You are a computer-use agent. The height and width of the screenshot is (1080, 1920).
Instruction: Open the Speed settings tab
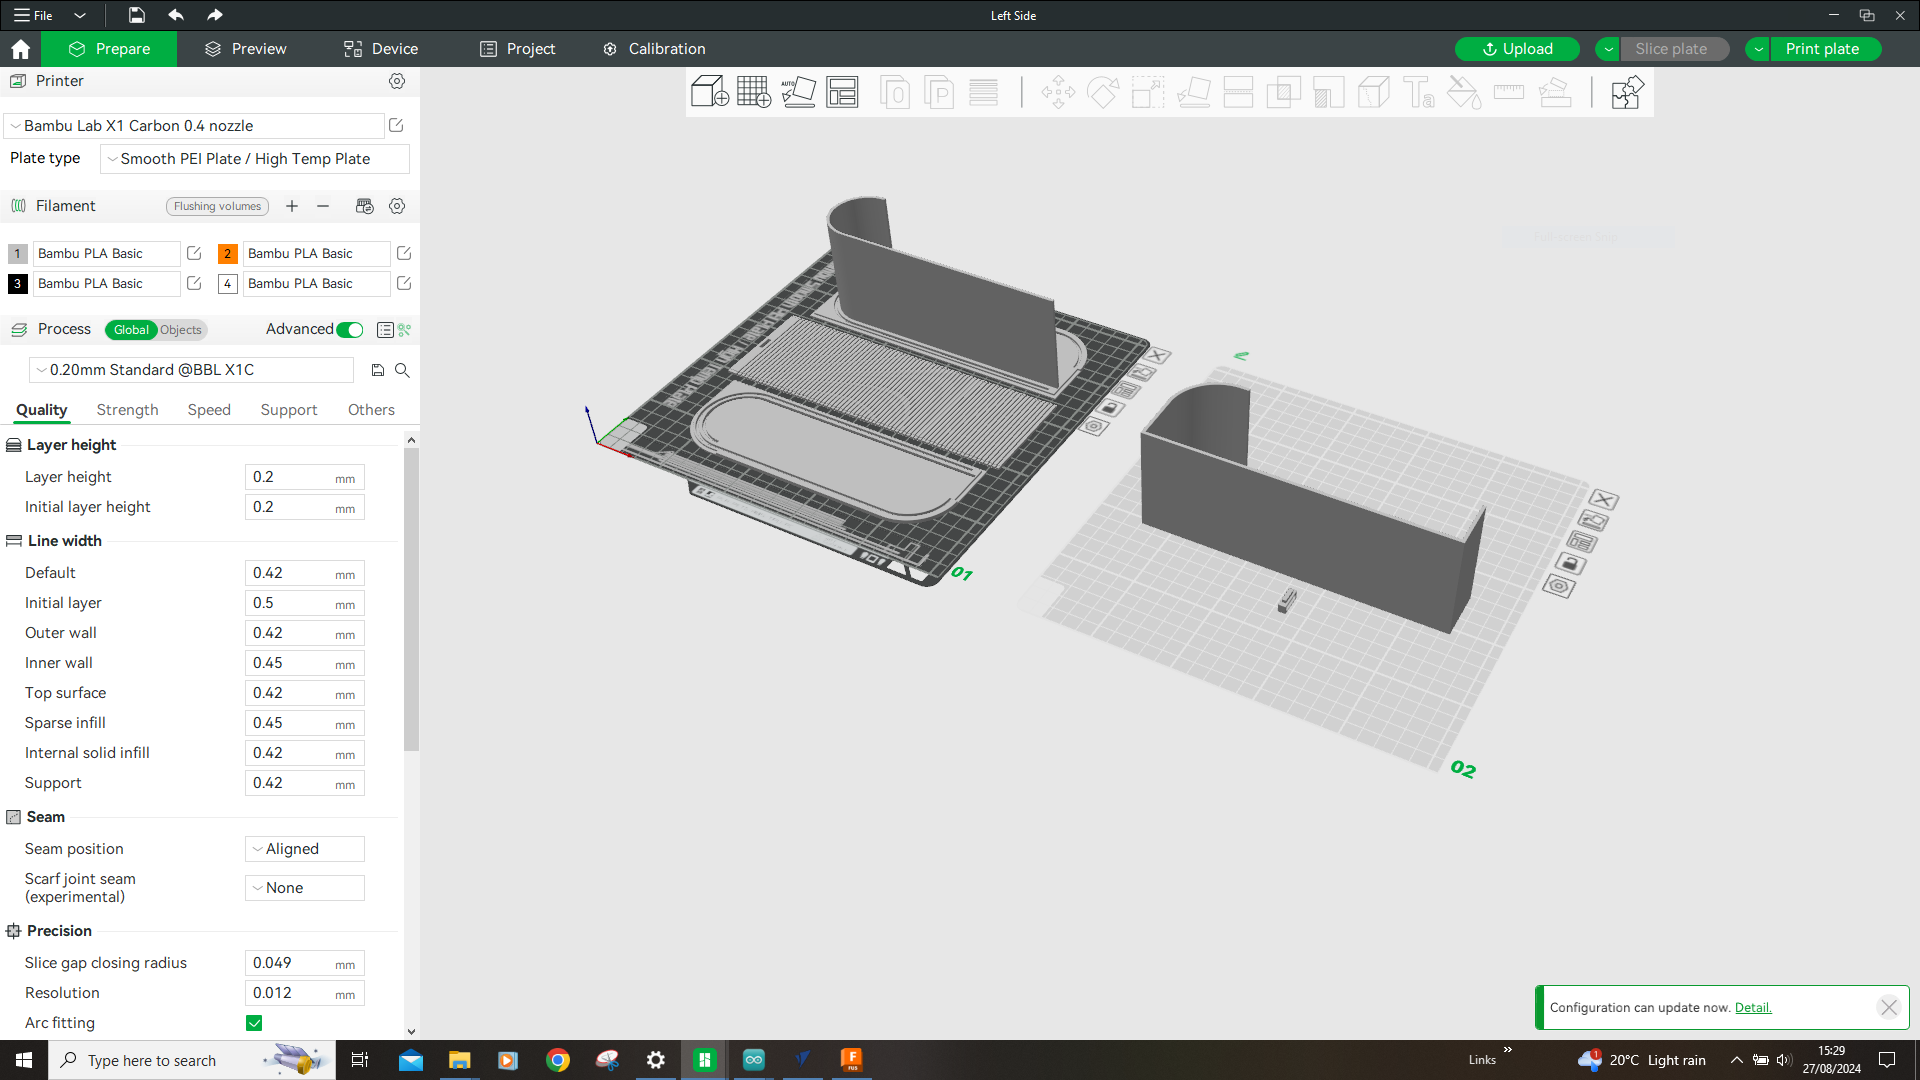tap(209, 410)
